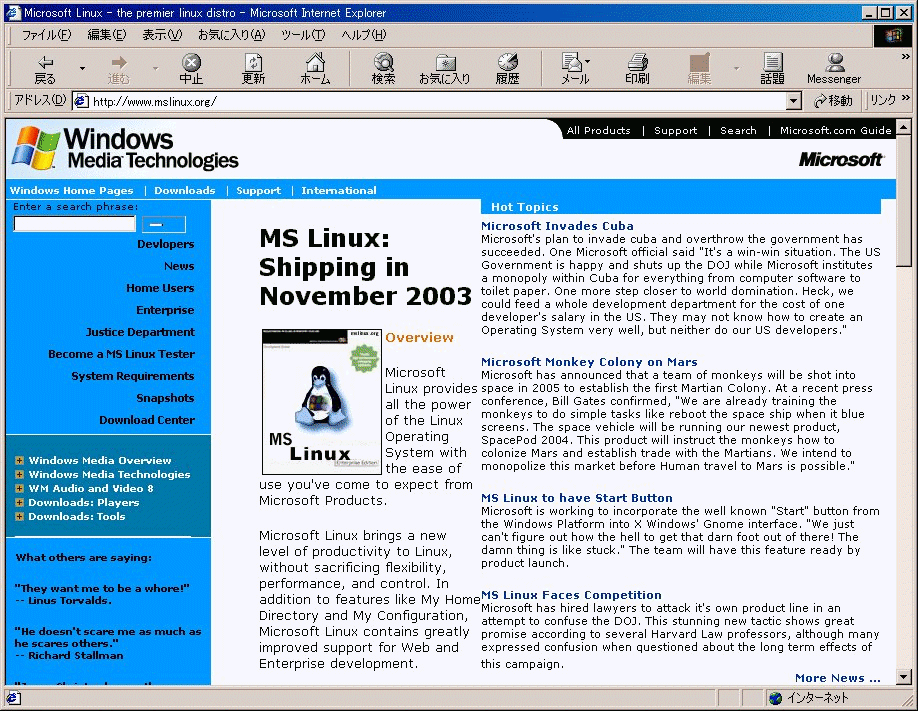Show browsing 履歴 history
This screenshot has height=711, width=918.
click(x=508, y=70)
